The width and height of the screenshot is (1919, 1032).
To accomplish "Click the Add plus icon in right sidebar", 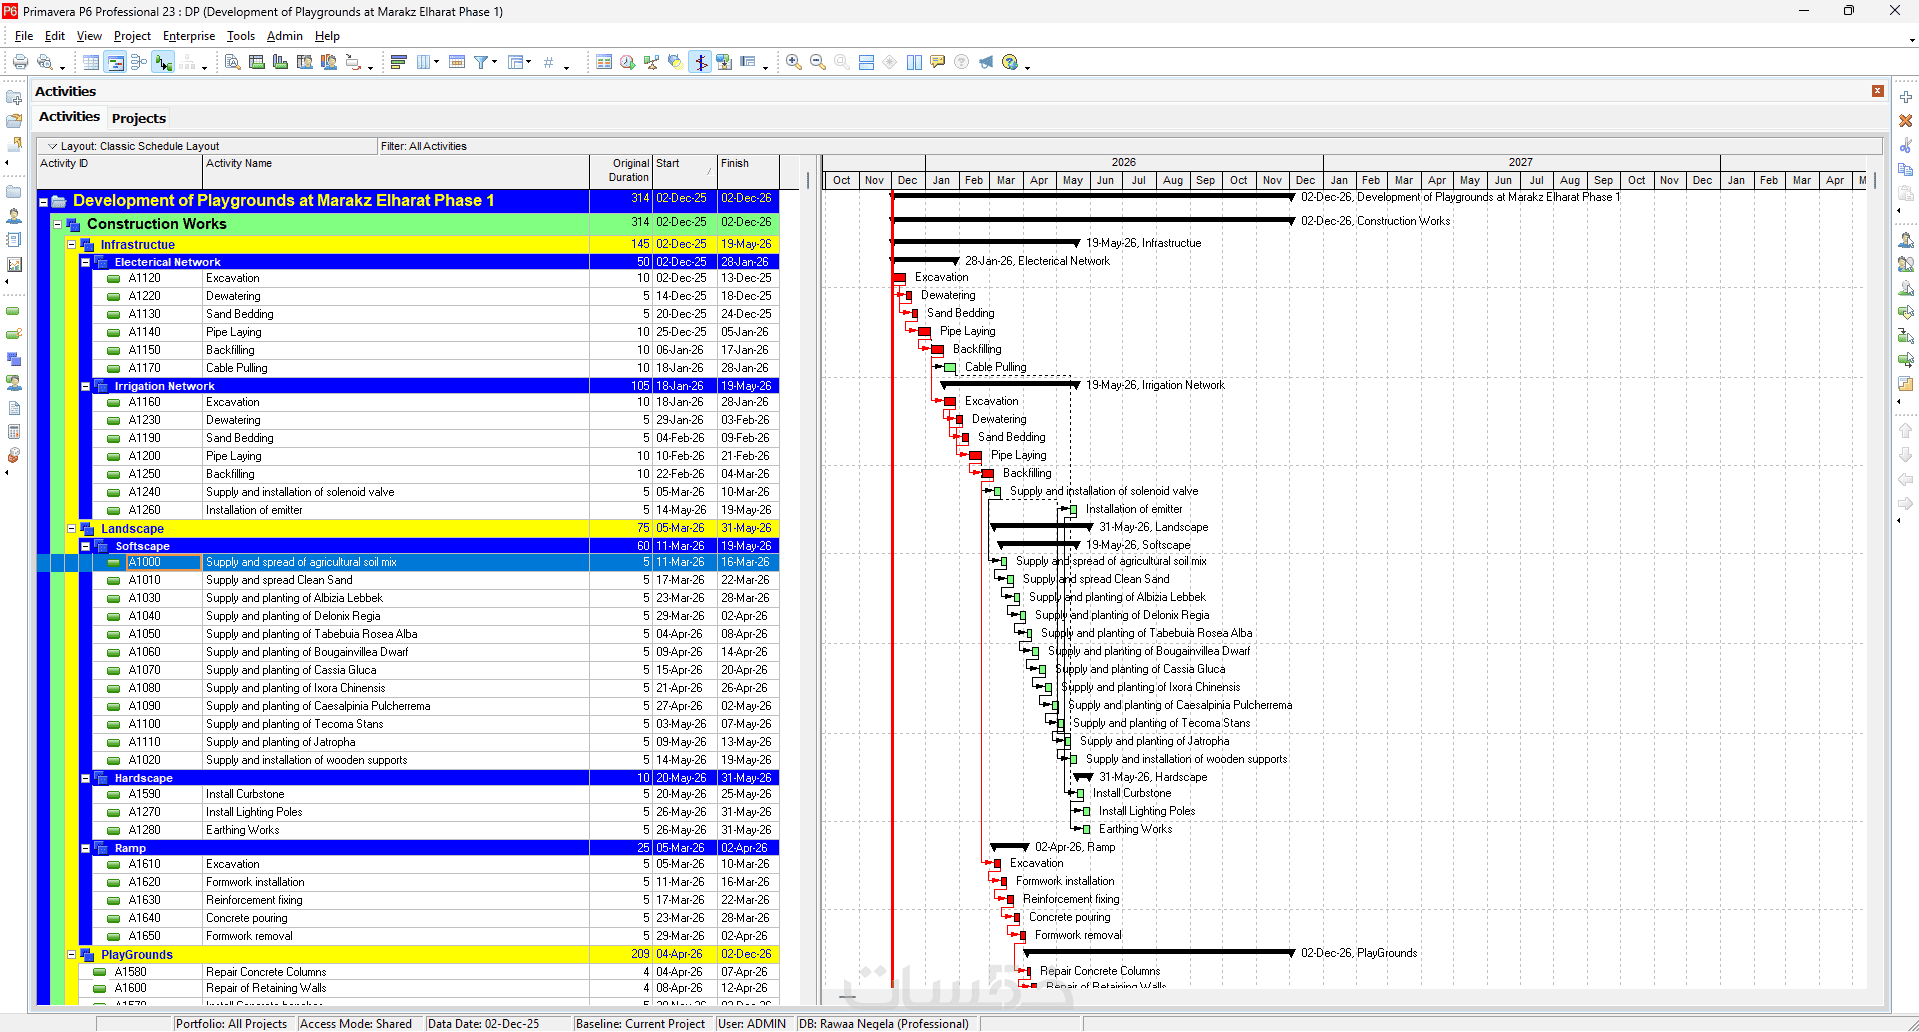I will coord(1905,97).
